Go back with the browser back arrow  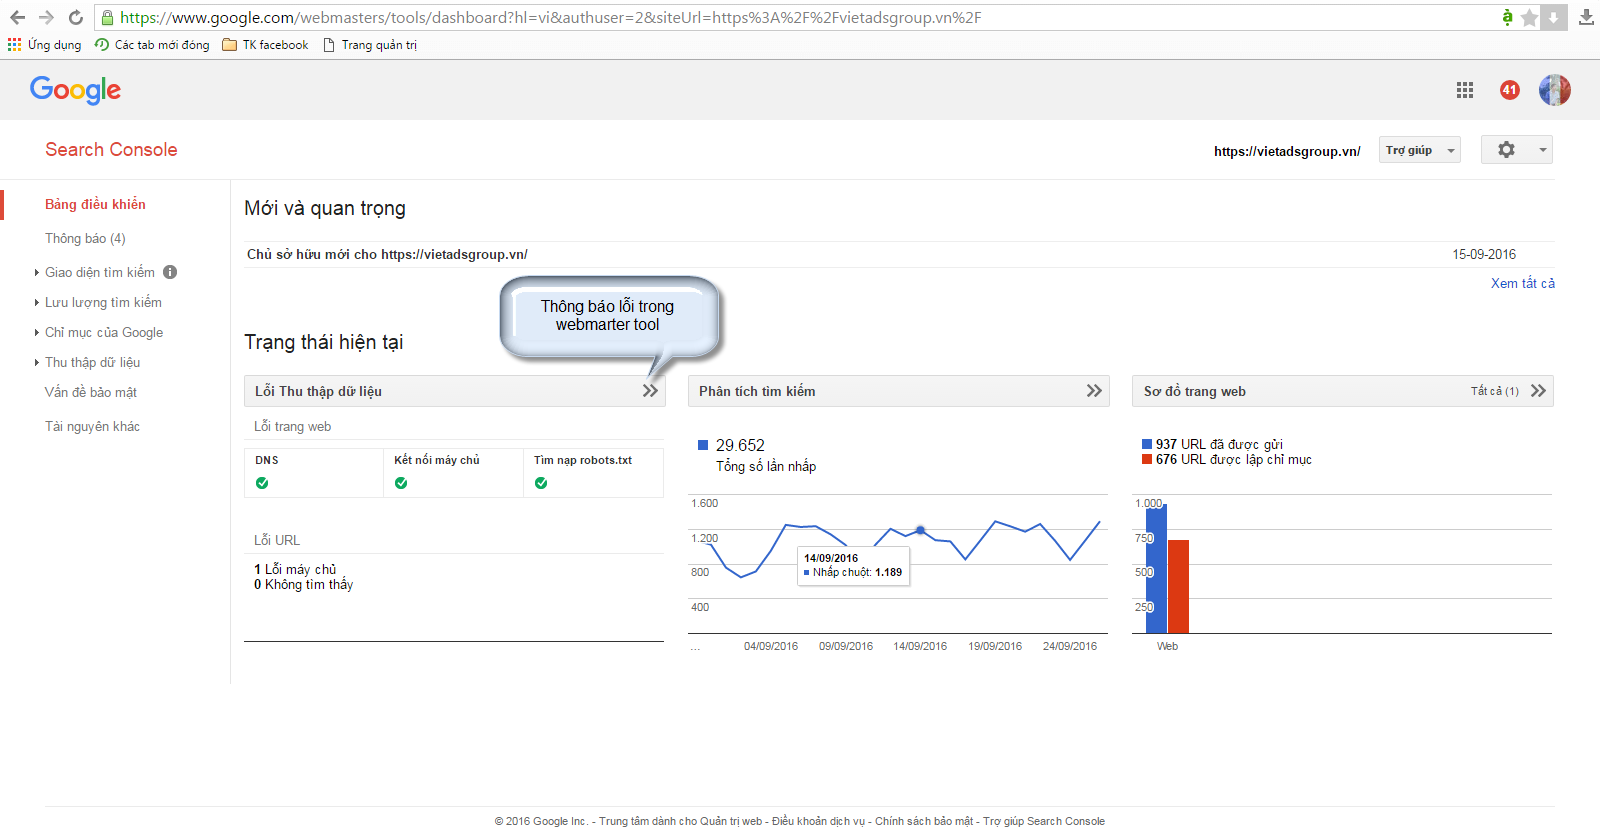pos(17,17)
